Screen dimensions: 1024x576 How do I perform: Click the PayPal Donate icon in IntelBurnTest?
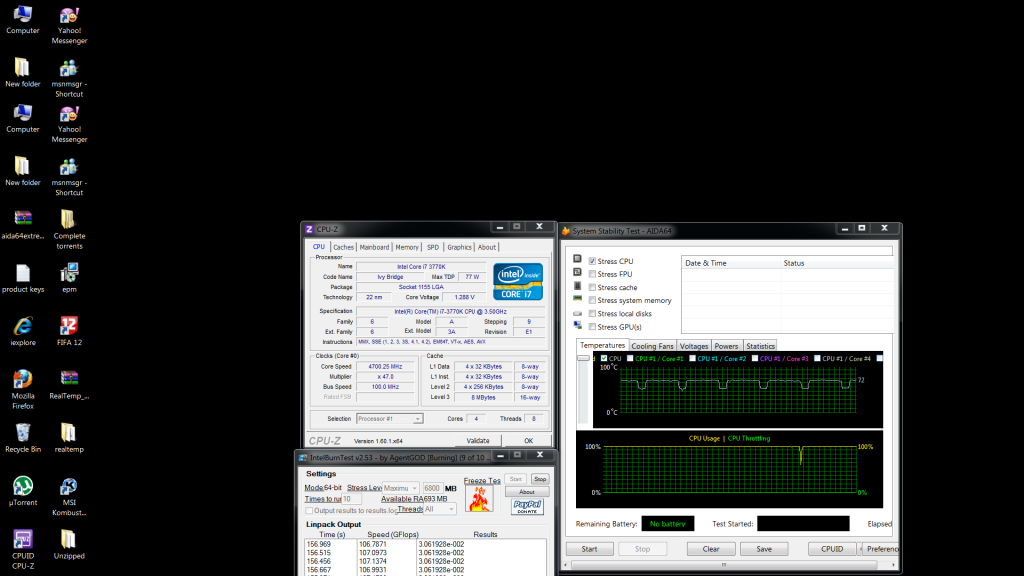click(526, 506)
